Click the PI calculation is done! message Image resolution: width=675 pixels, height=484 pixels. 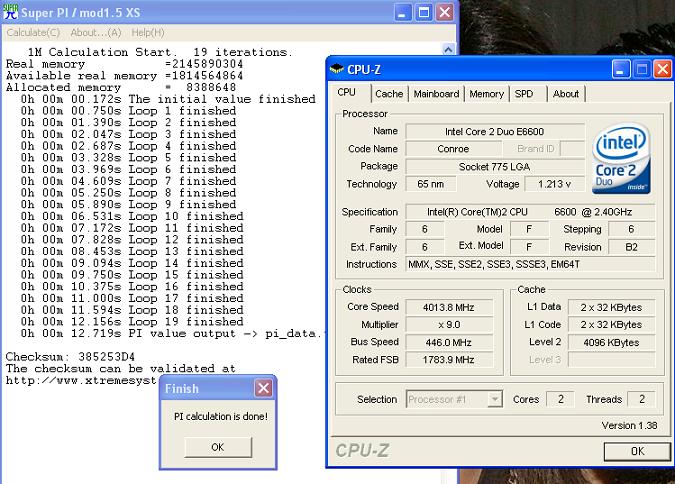point(221,416)
